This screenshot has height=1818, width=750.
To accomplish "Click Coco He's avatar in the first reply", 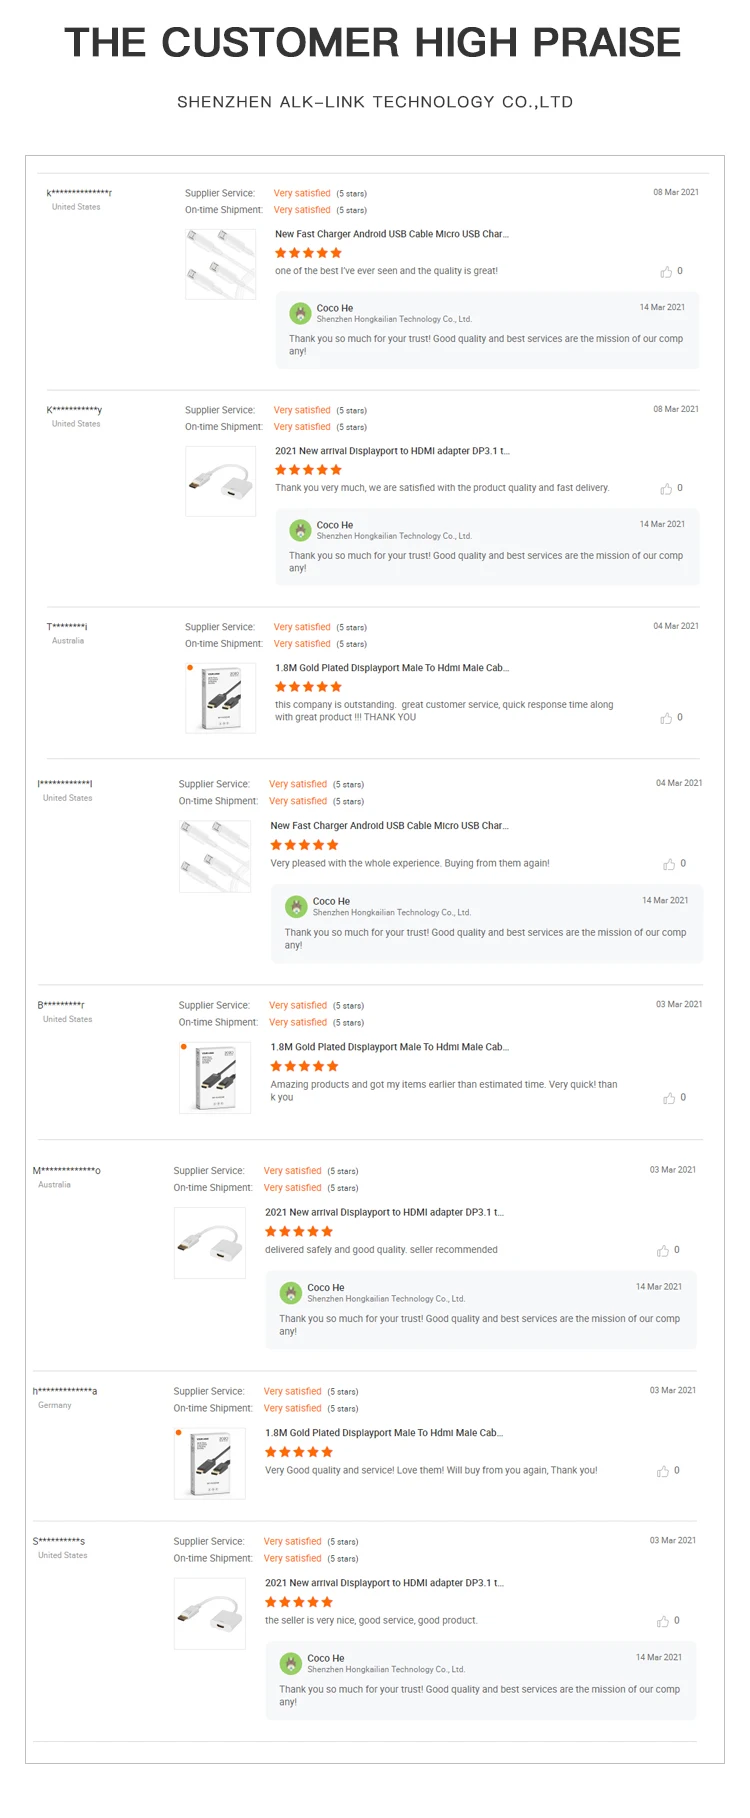I will pyautogui.click(x=300, y=313).
